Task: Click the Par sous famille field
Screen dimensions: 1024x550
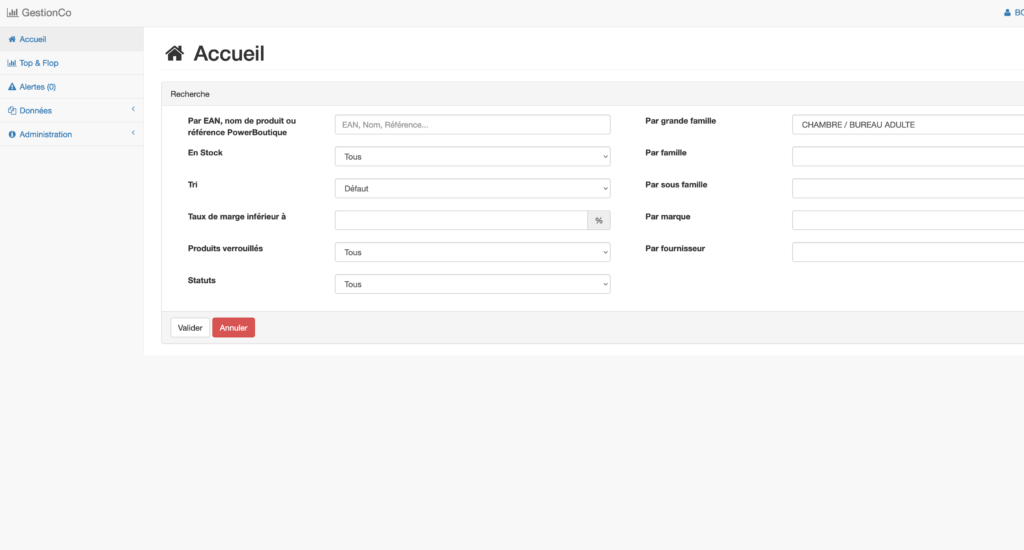Action: pyautogui.click(x=908, y=188)
